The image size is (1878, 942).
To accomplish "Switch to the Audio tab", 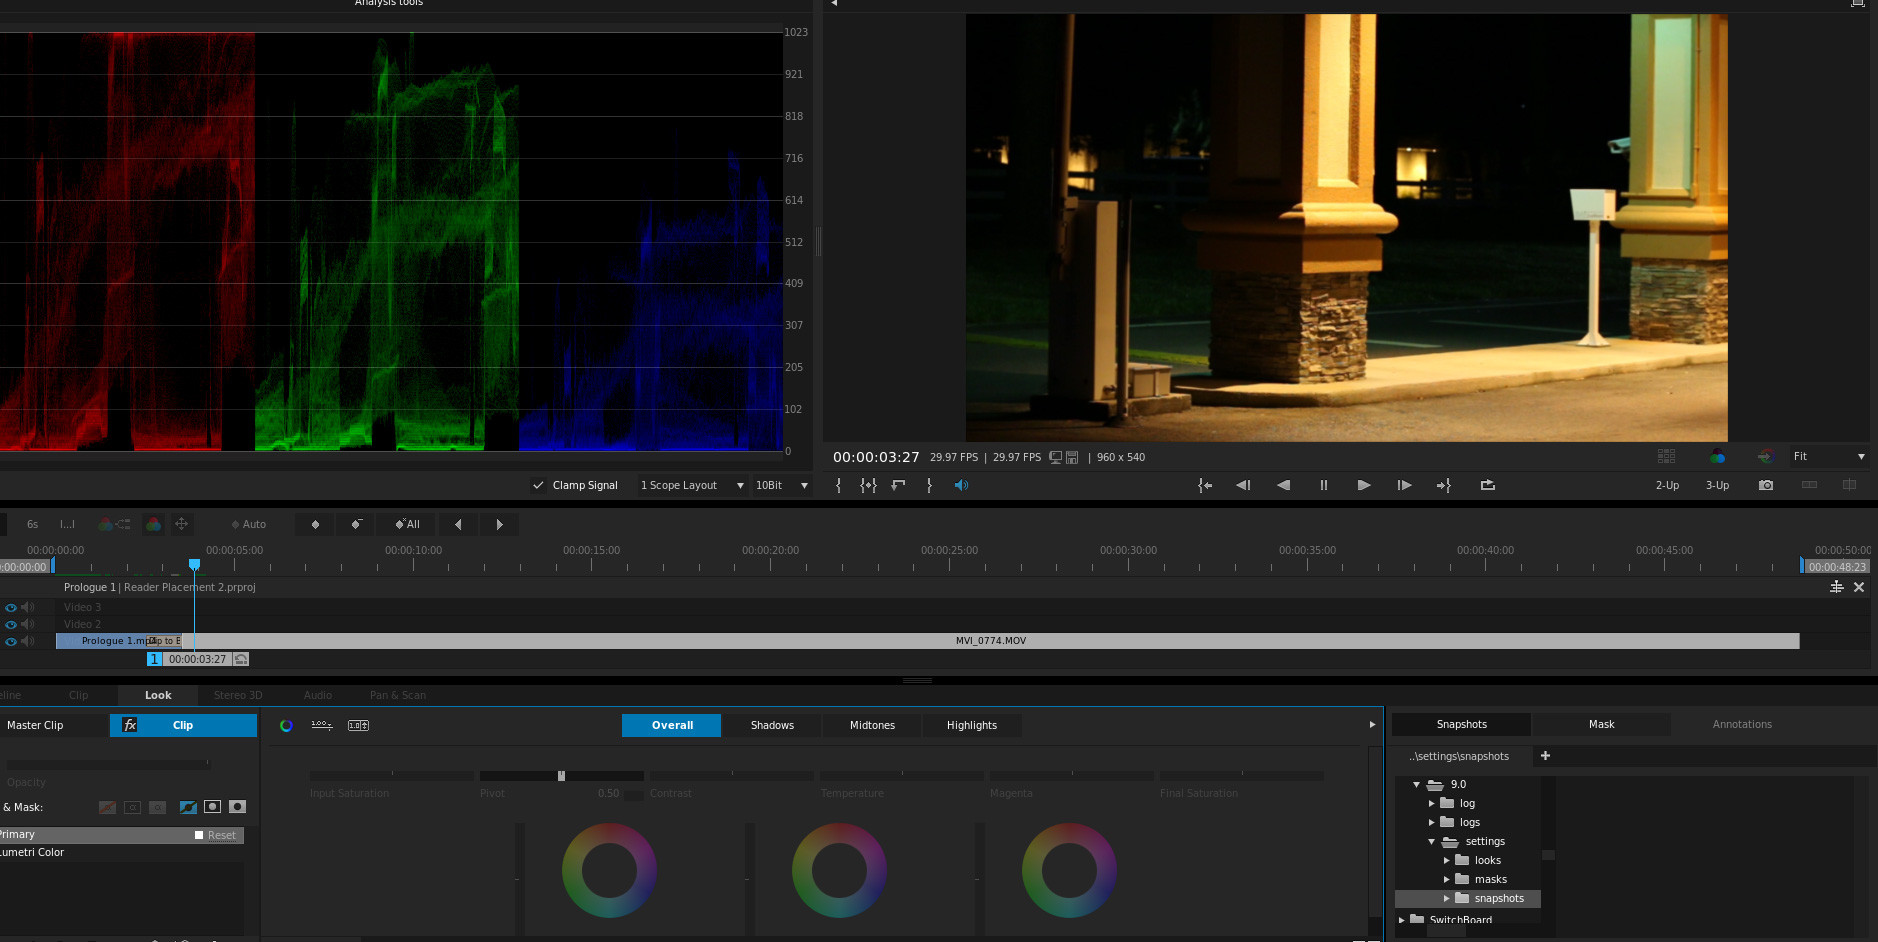I will (318, 695).
